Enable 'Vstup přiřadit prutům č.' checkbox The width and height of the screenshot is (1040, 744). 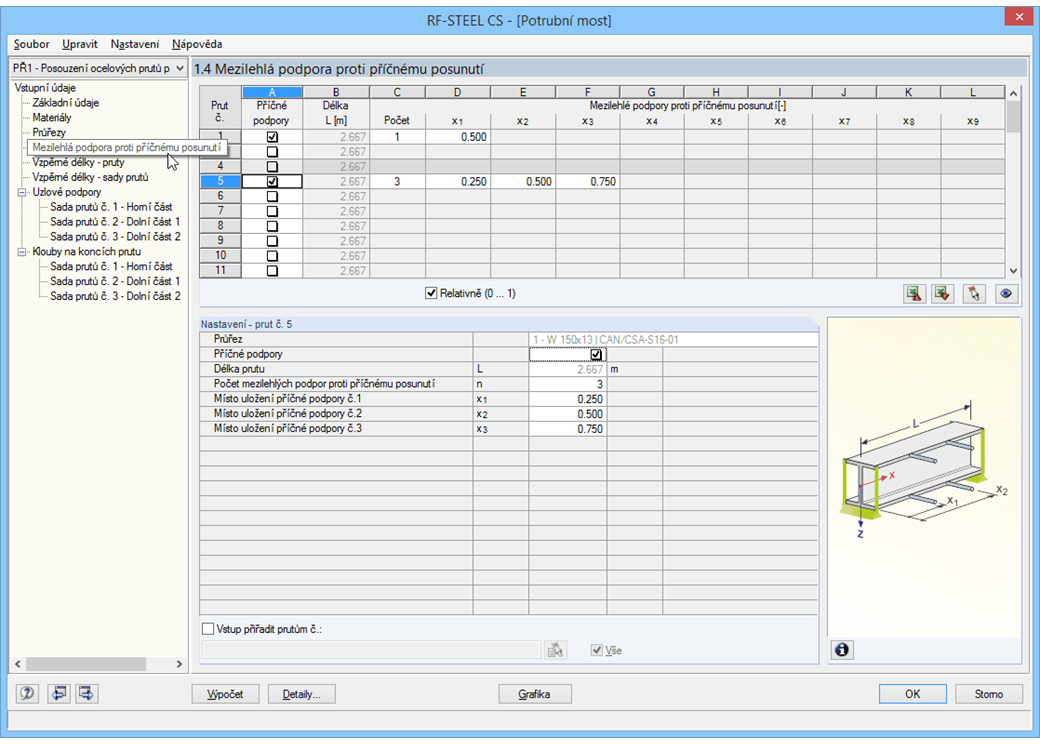[x=208, y=629]
